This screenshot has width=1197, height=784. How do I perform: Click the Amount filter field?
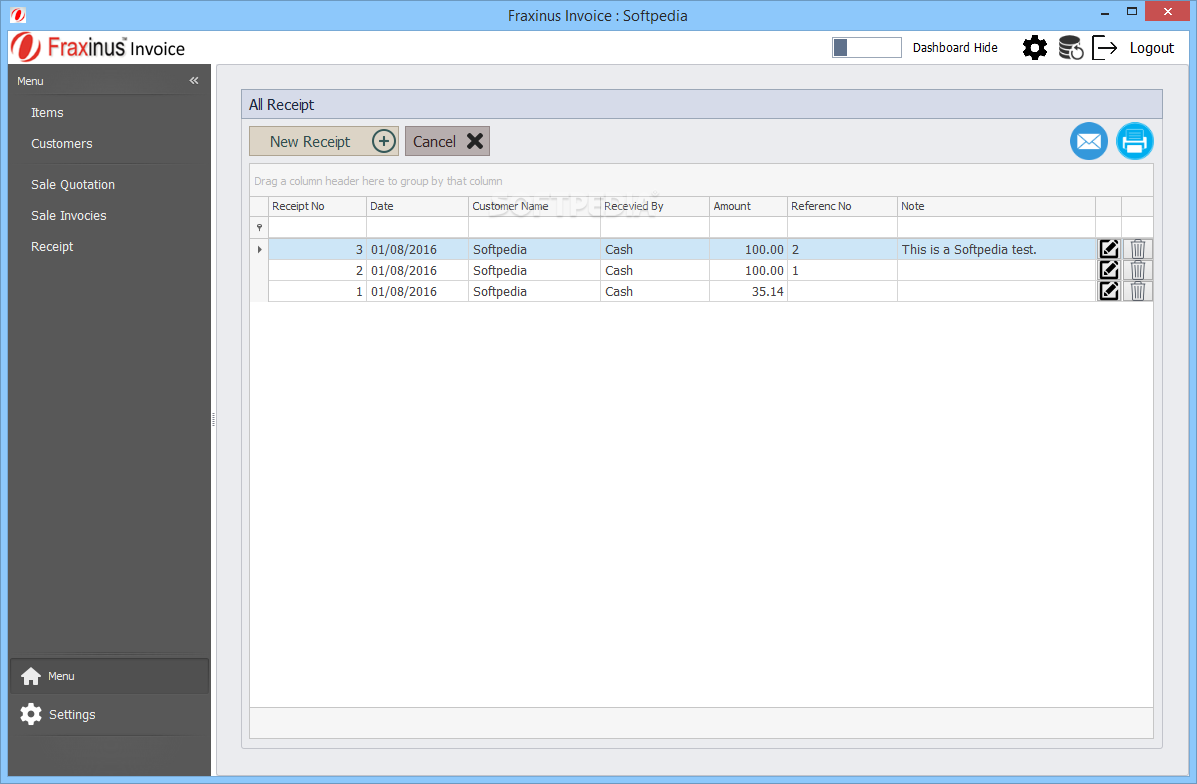point(748,227)
